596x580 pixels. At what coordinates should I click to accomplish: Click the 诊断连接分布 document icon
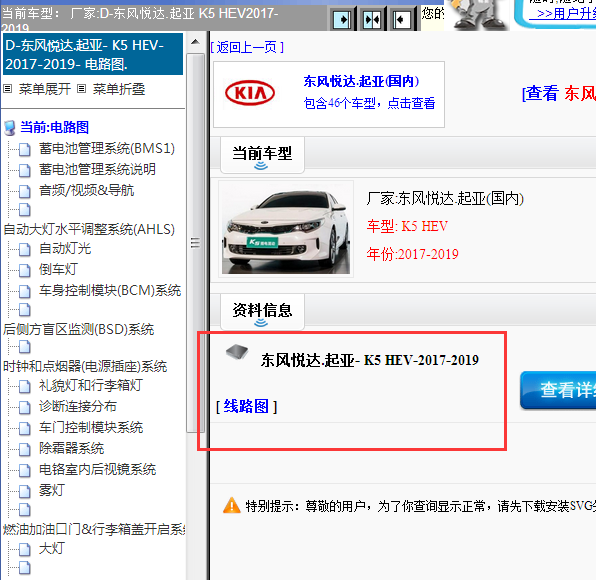click(x=24, y=407)
